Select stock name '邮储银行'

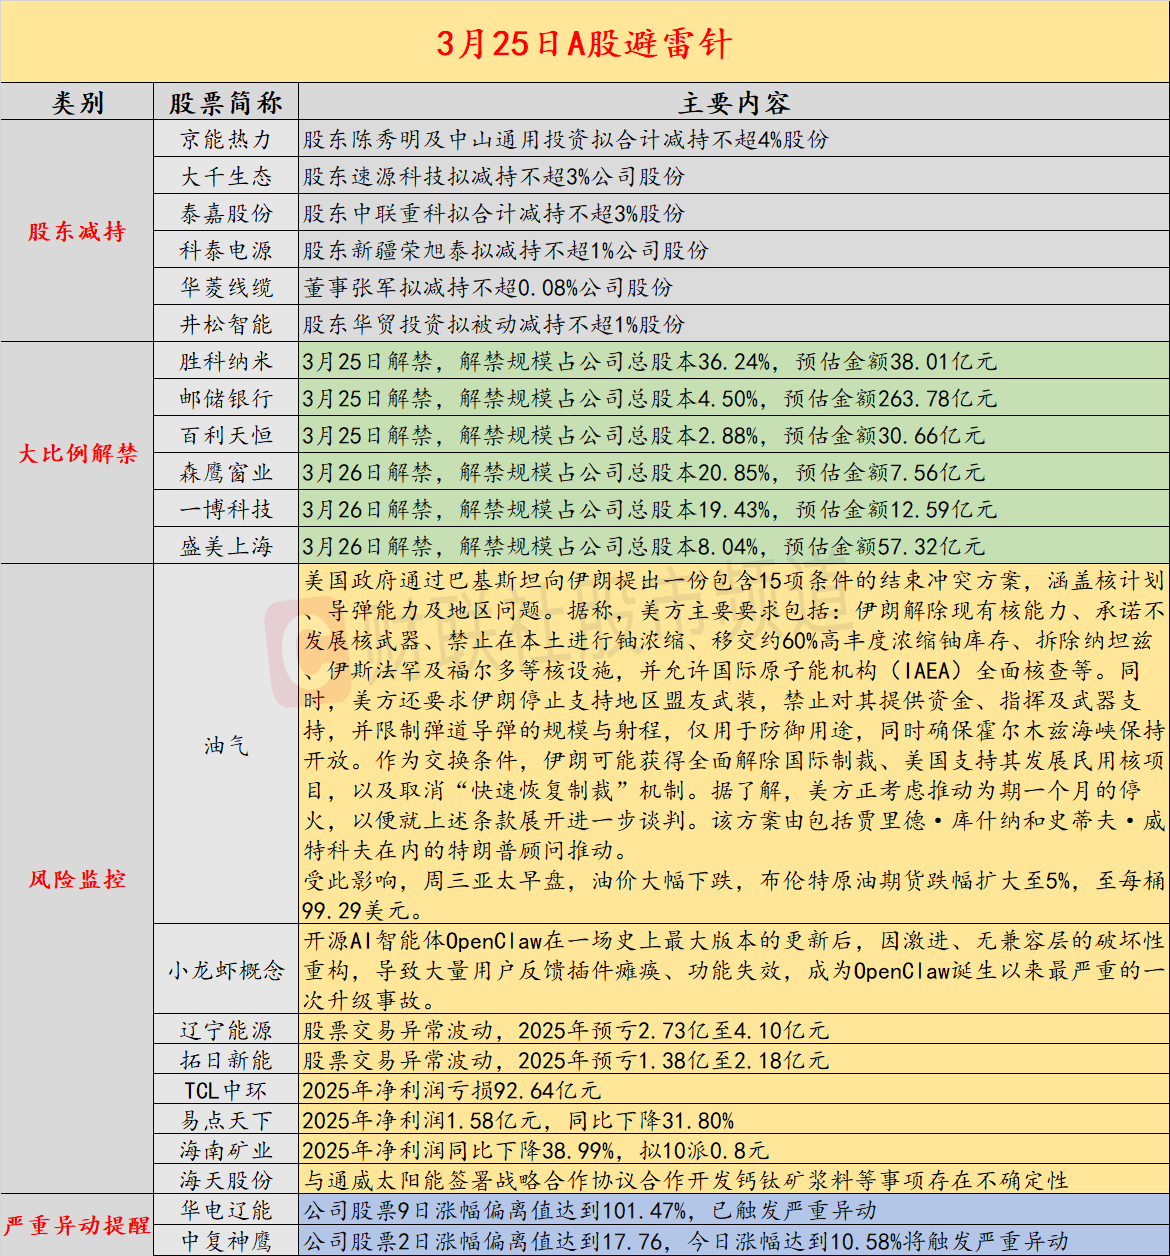point(226,399)
